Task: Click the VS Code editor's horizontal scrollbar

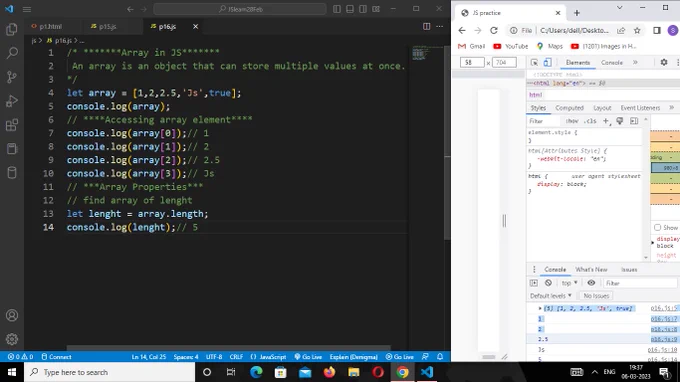Action: 229,348
